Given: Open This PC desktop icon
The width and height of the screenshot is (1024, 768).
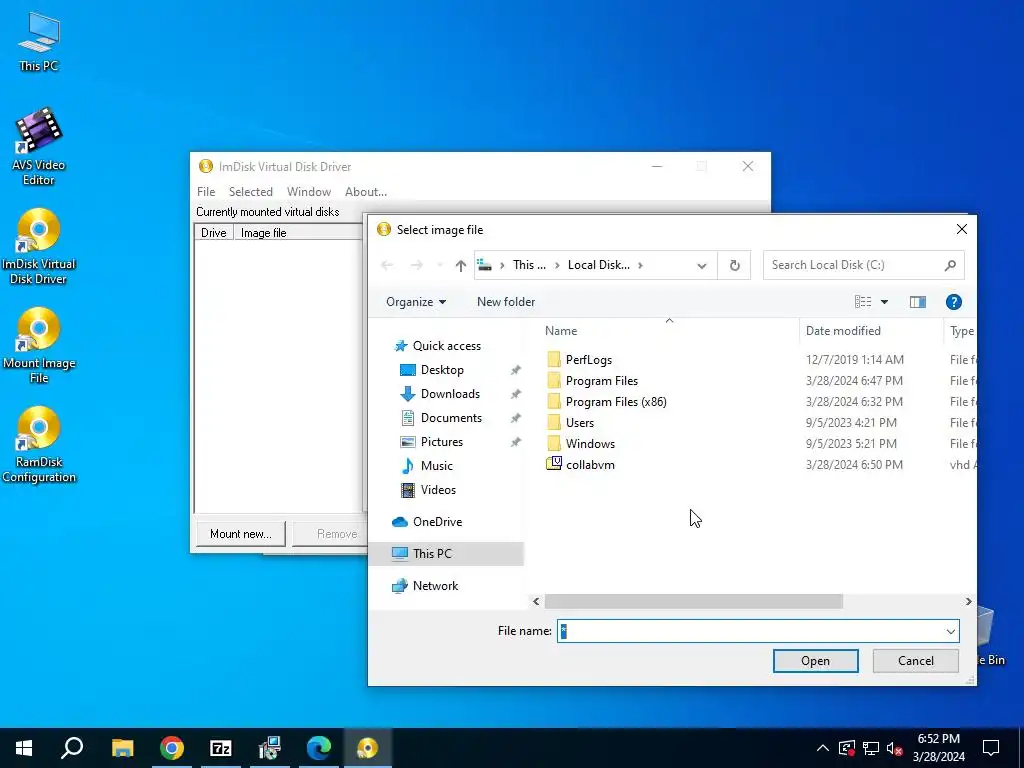Looking at the screenshot, I should pyautogui.click(x=39, y=41).
